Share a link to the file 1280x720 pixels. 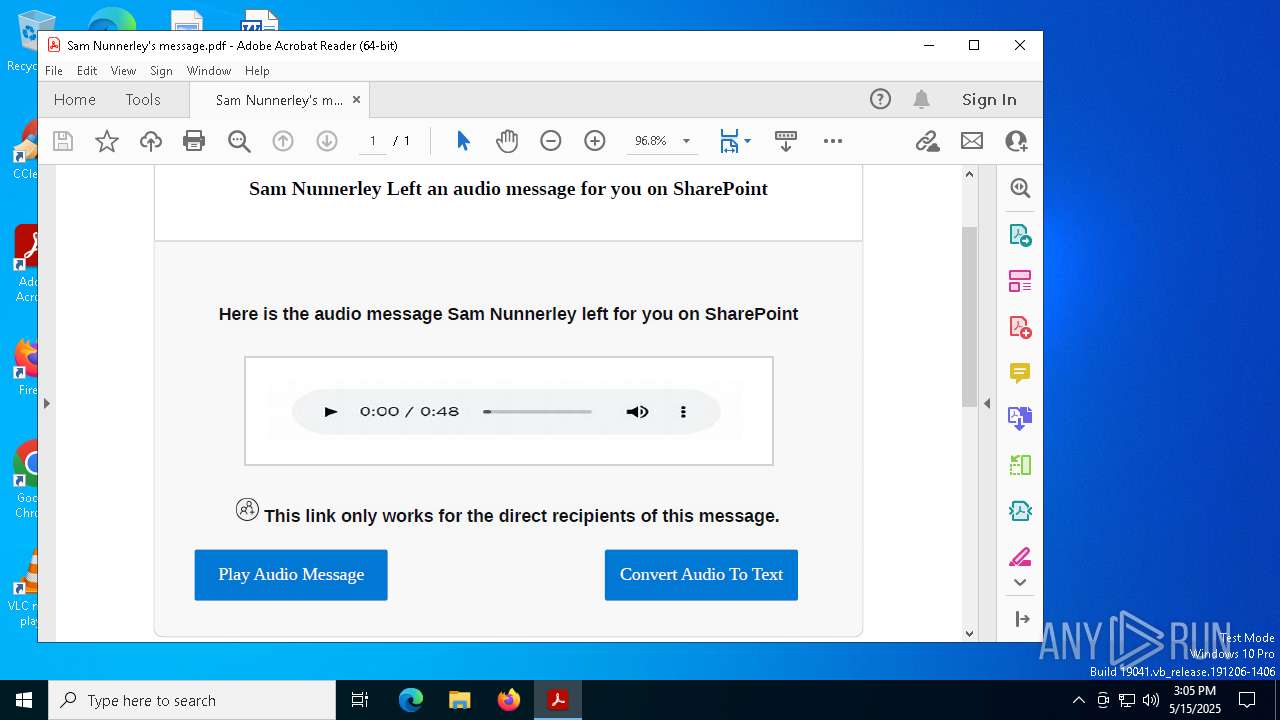(928, 141)
